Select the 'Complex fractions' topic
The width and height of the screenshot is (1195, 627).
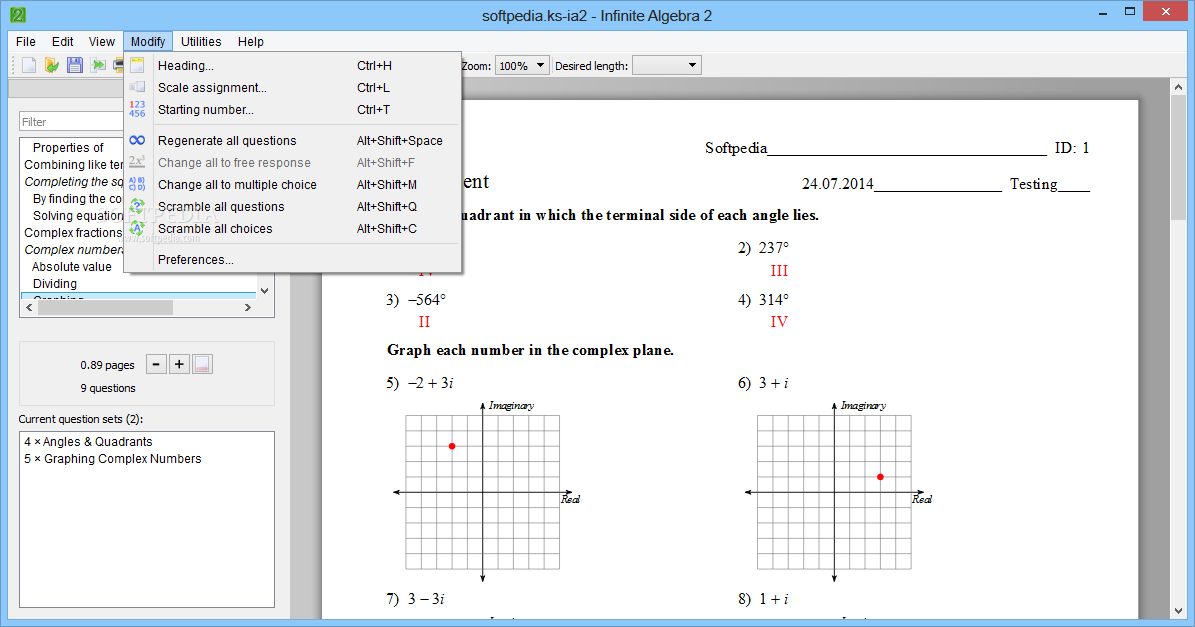pos(73,232)
